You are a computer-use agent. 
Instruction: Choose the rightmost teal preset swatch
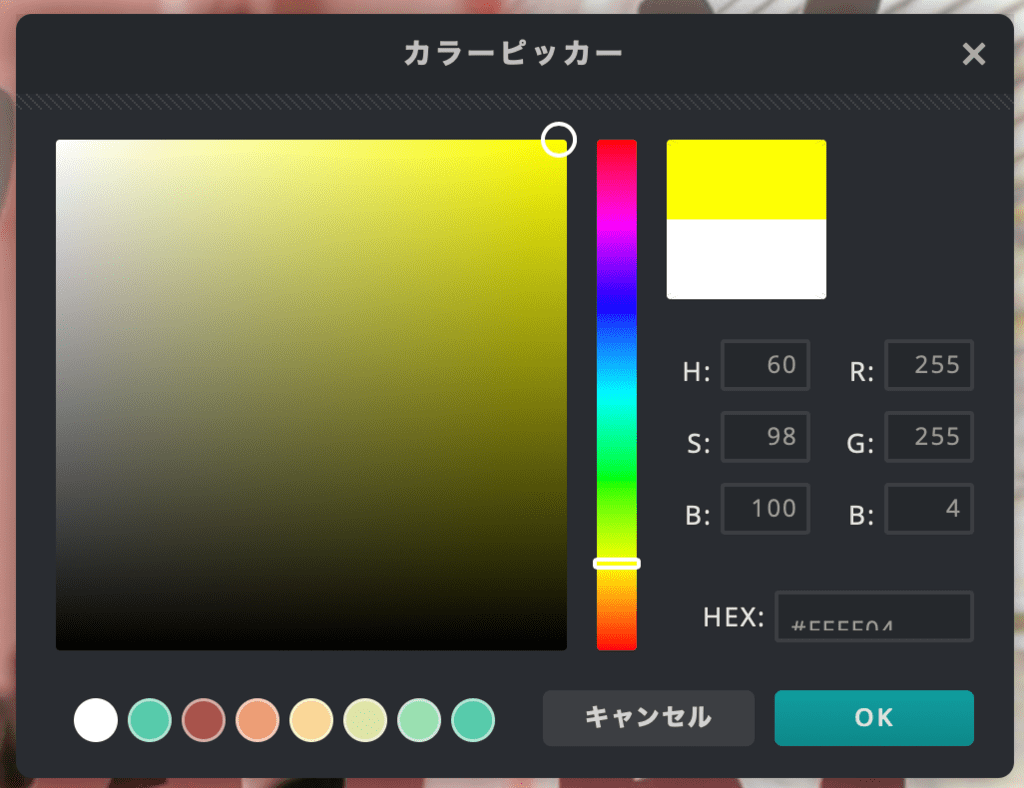(x=472, y=719)
